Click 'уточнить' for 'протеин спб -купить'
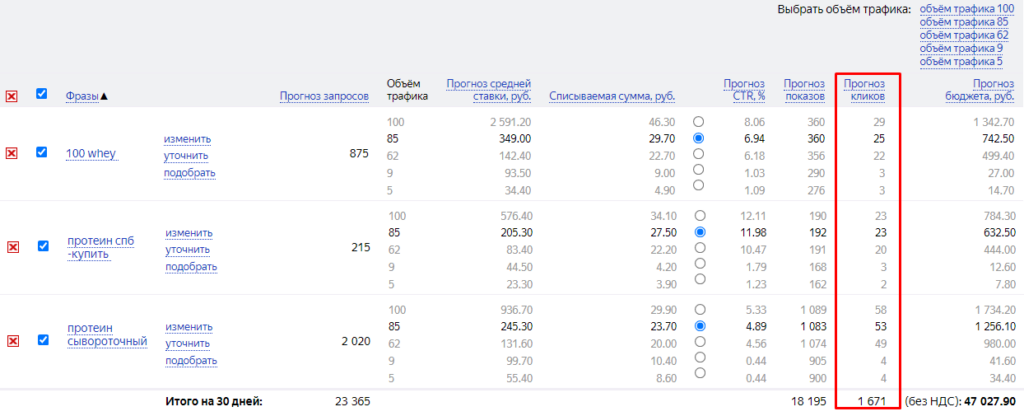This screenshot has height=416, width=1024. (x=187, y=250)
